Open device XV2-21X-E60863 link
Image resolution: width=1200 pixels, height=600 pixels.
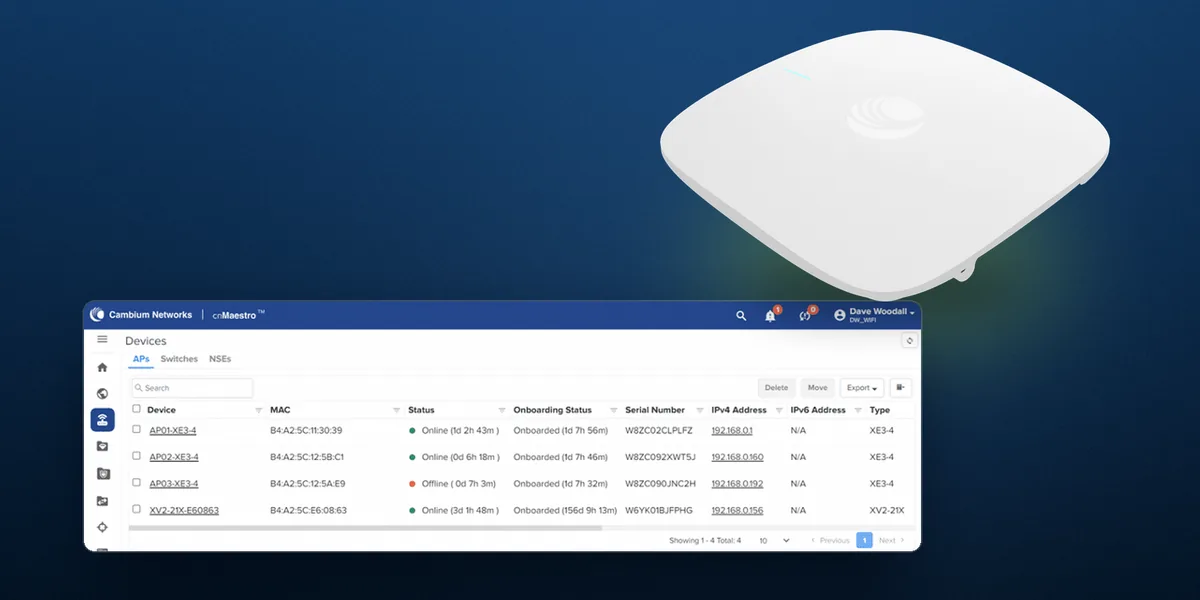click(184, 510)
